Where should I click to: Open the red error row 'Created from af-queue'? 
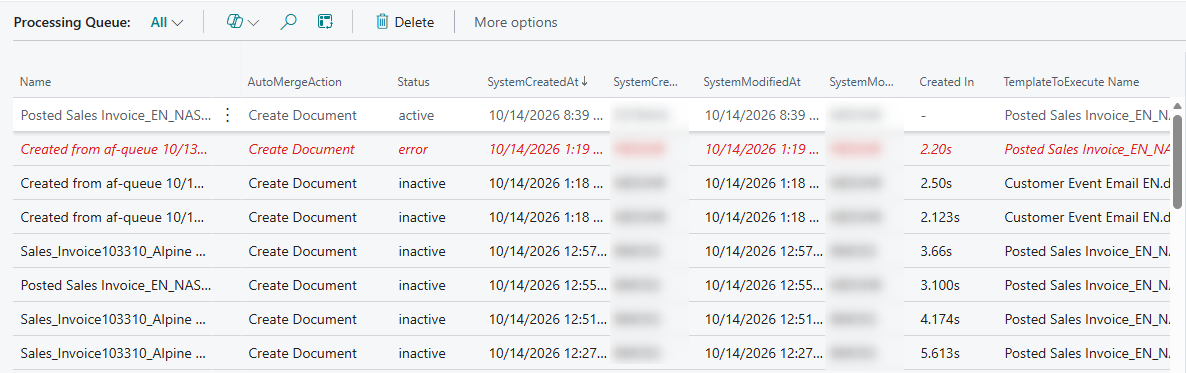click(113, 149)
